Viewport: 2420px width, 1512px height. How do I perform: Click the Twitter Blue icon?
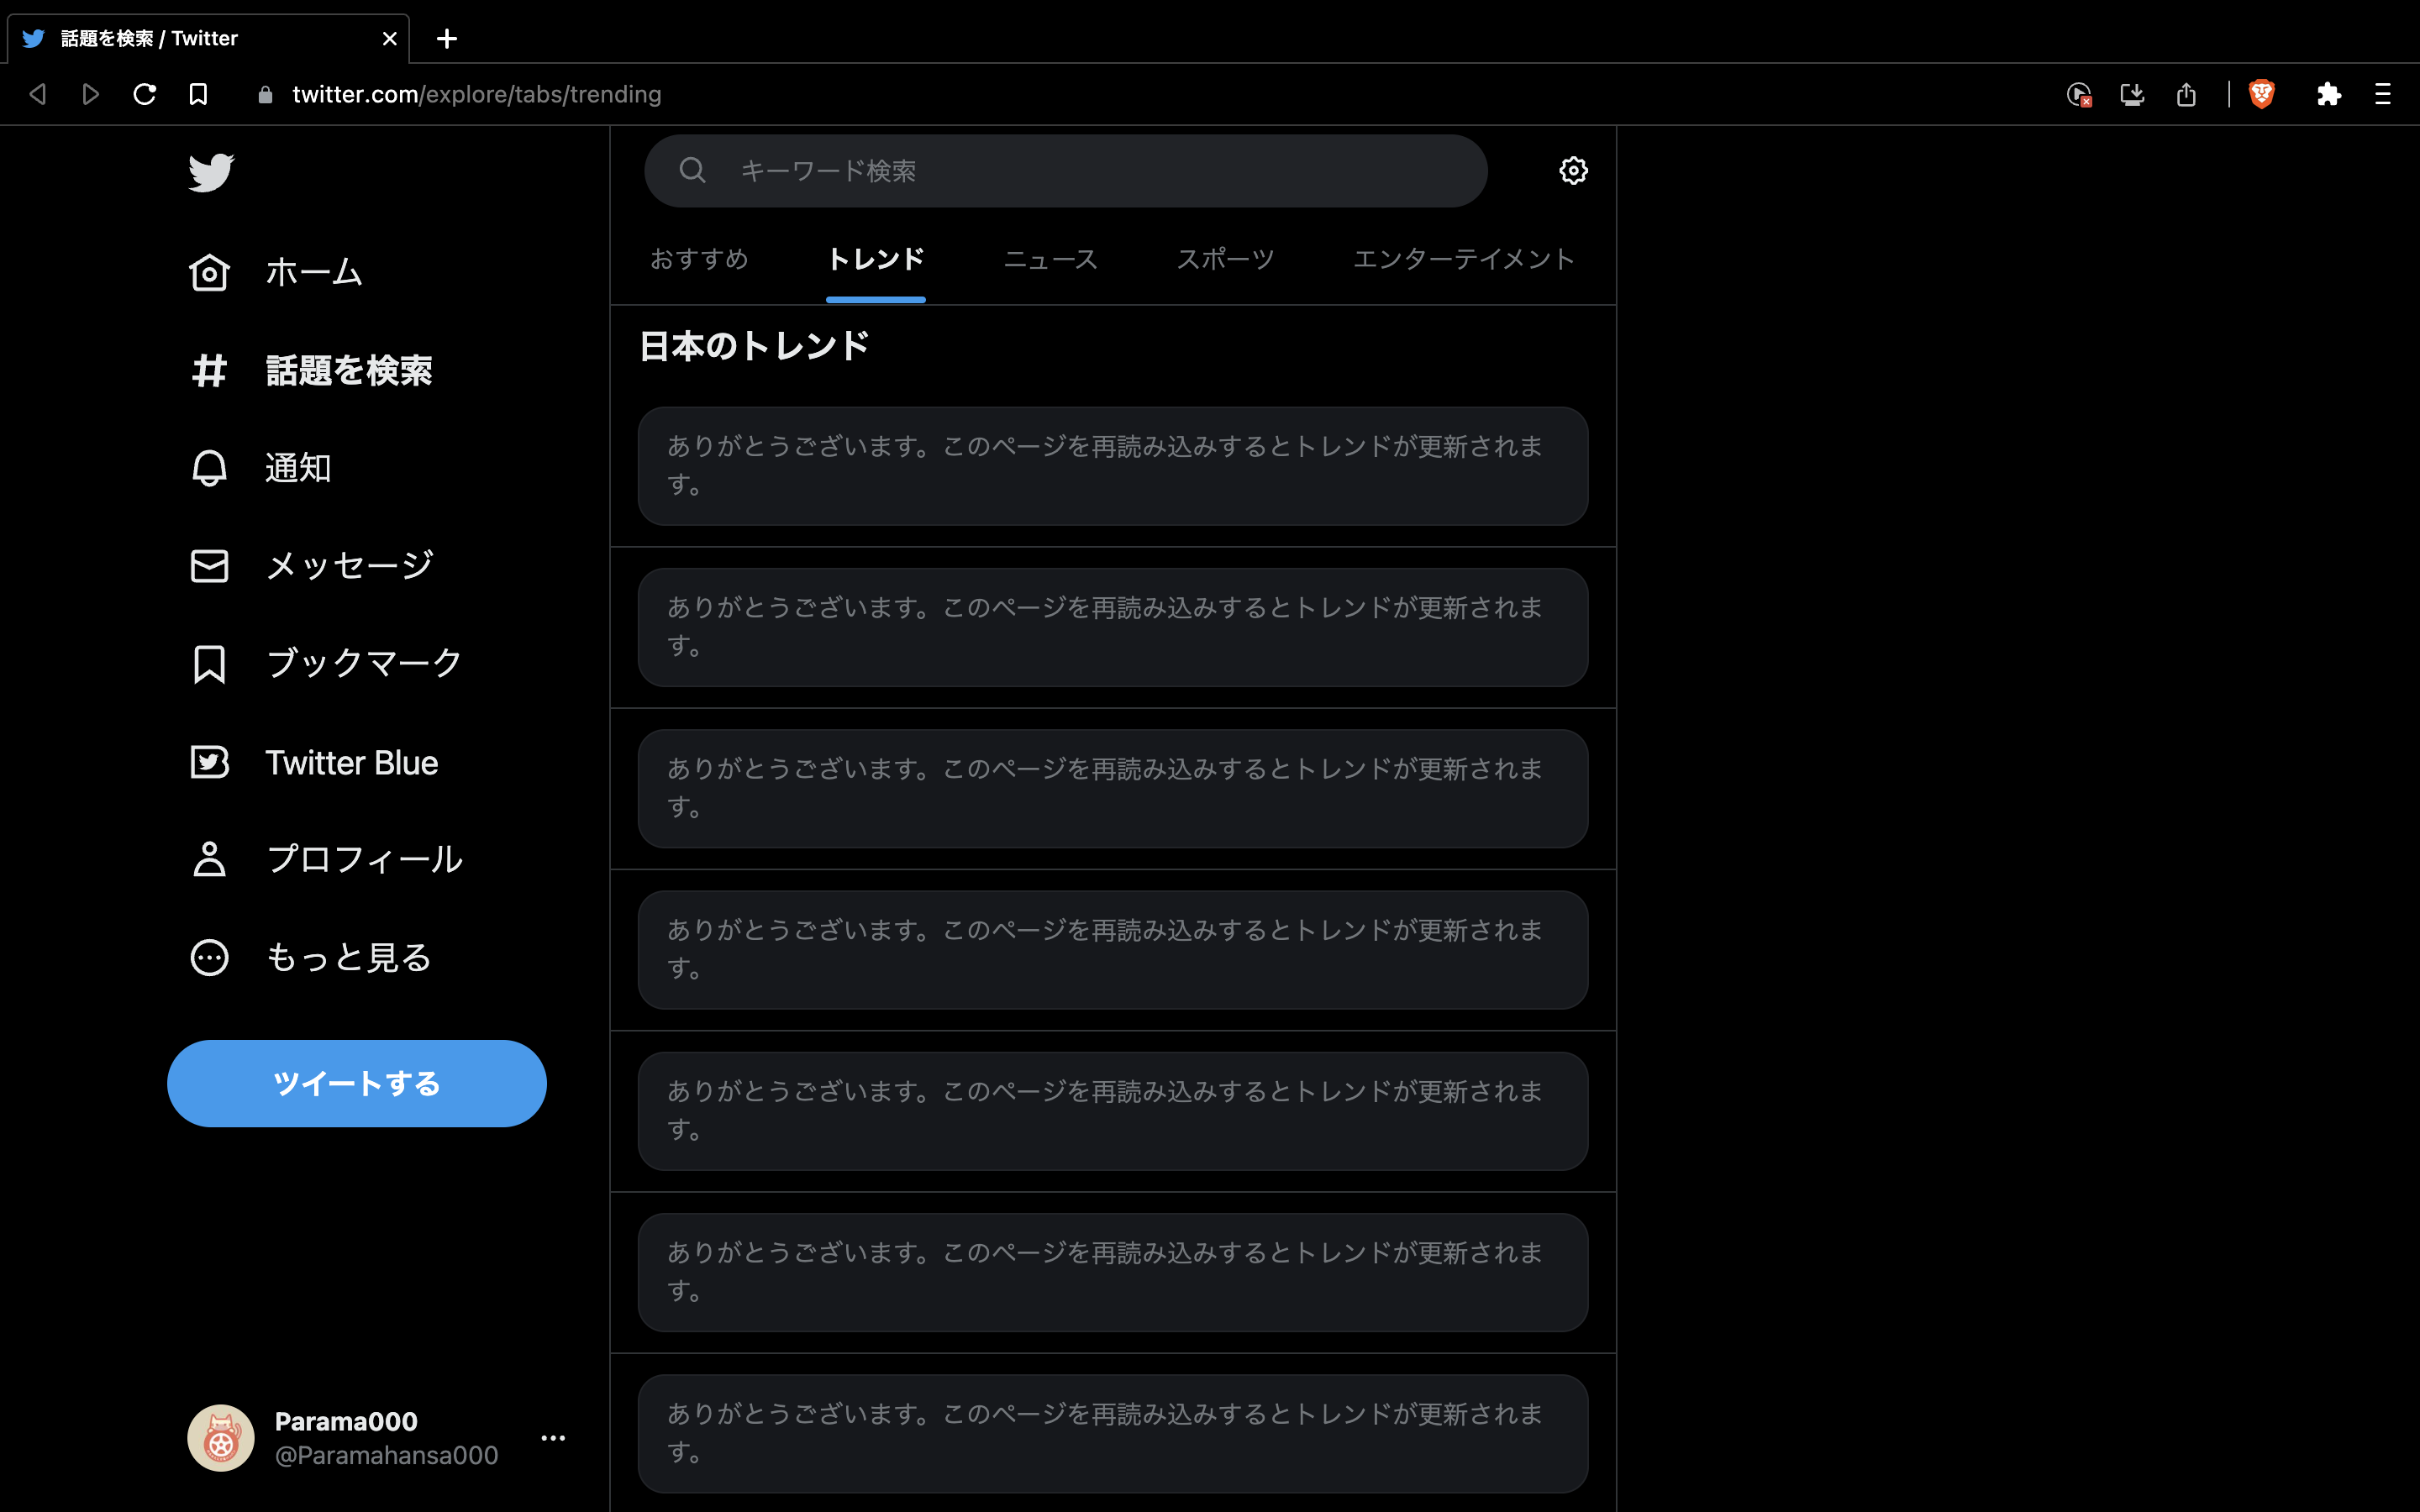(x=209, y=761)
